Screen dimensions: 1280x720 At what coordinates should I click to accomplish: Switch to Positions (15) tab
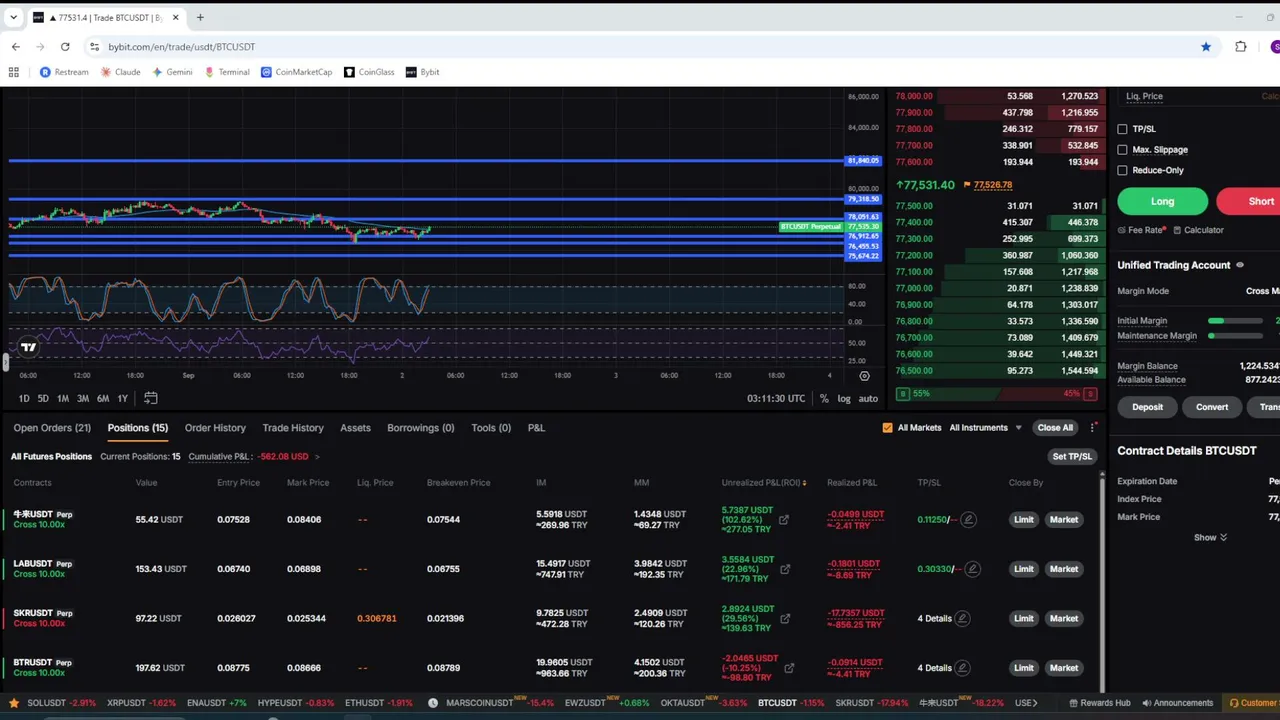138,428
